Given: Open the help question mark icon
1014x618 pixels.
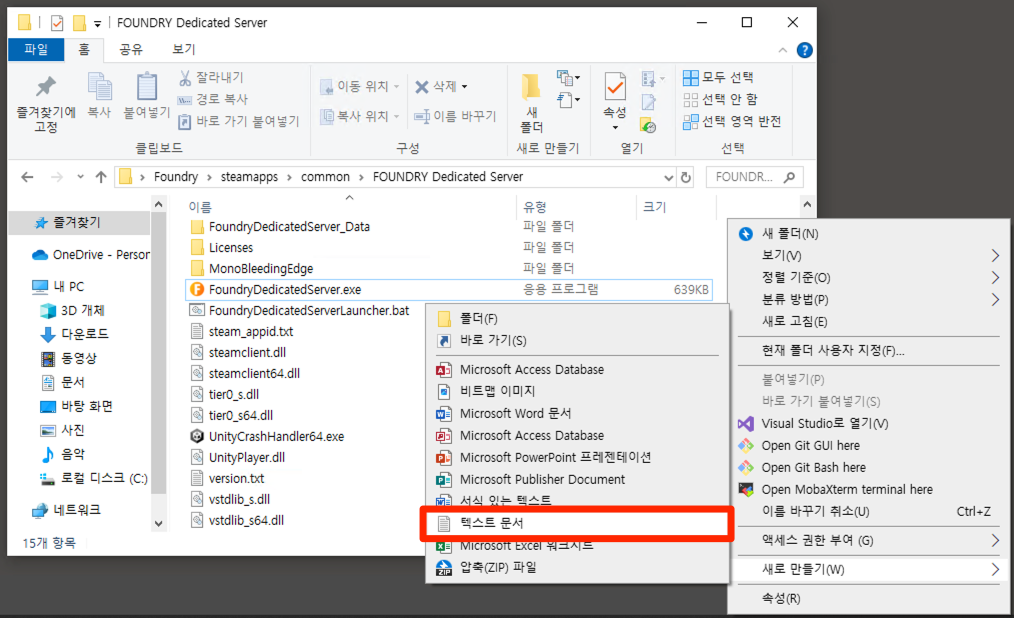Looking at the screenshot, I should tap(804, 50).
